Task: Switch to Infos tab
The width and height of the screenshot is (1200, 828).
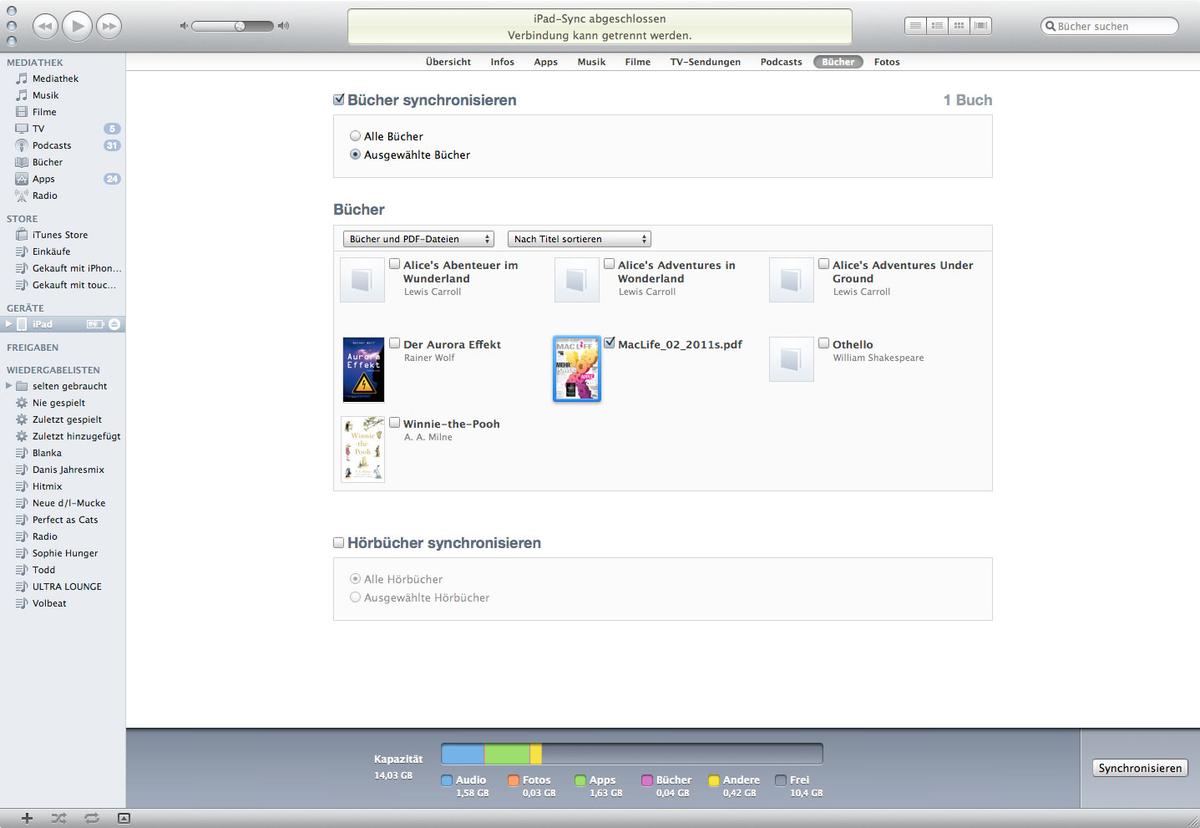Action: [502, 62]
